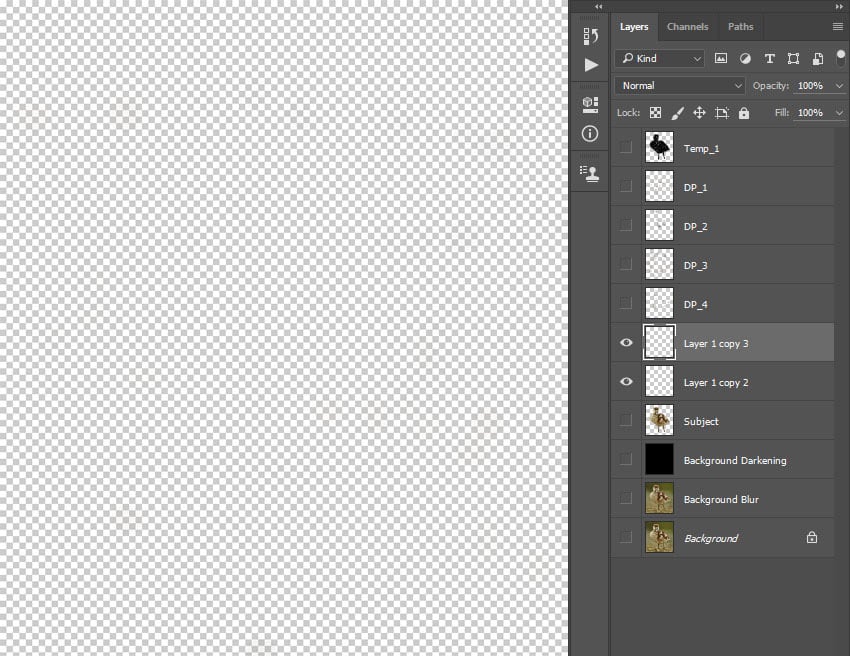Screen dimensions: 850x656
Task: Open the Kind filter dropdown
Action: 660,58
